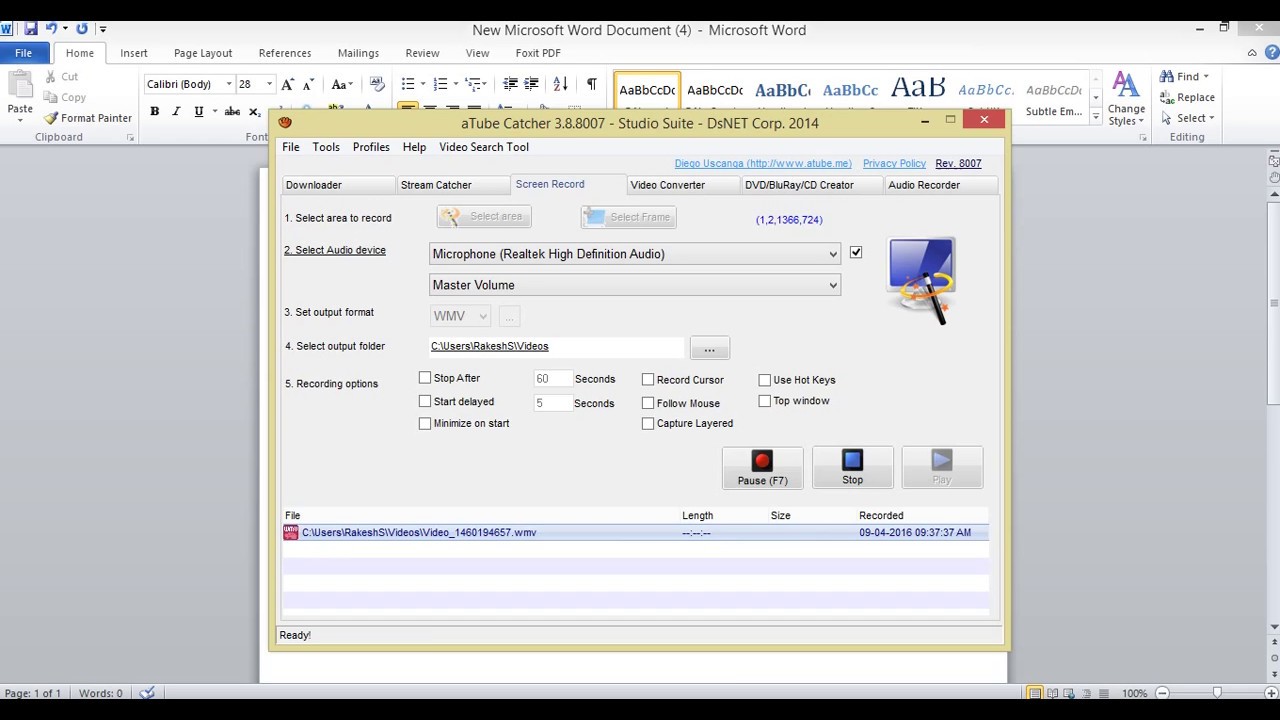This screenshot has width=1280, height=720.
Task: Click the Sort A-Z icon
Action: (x=560, y=85)
